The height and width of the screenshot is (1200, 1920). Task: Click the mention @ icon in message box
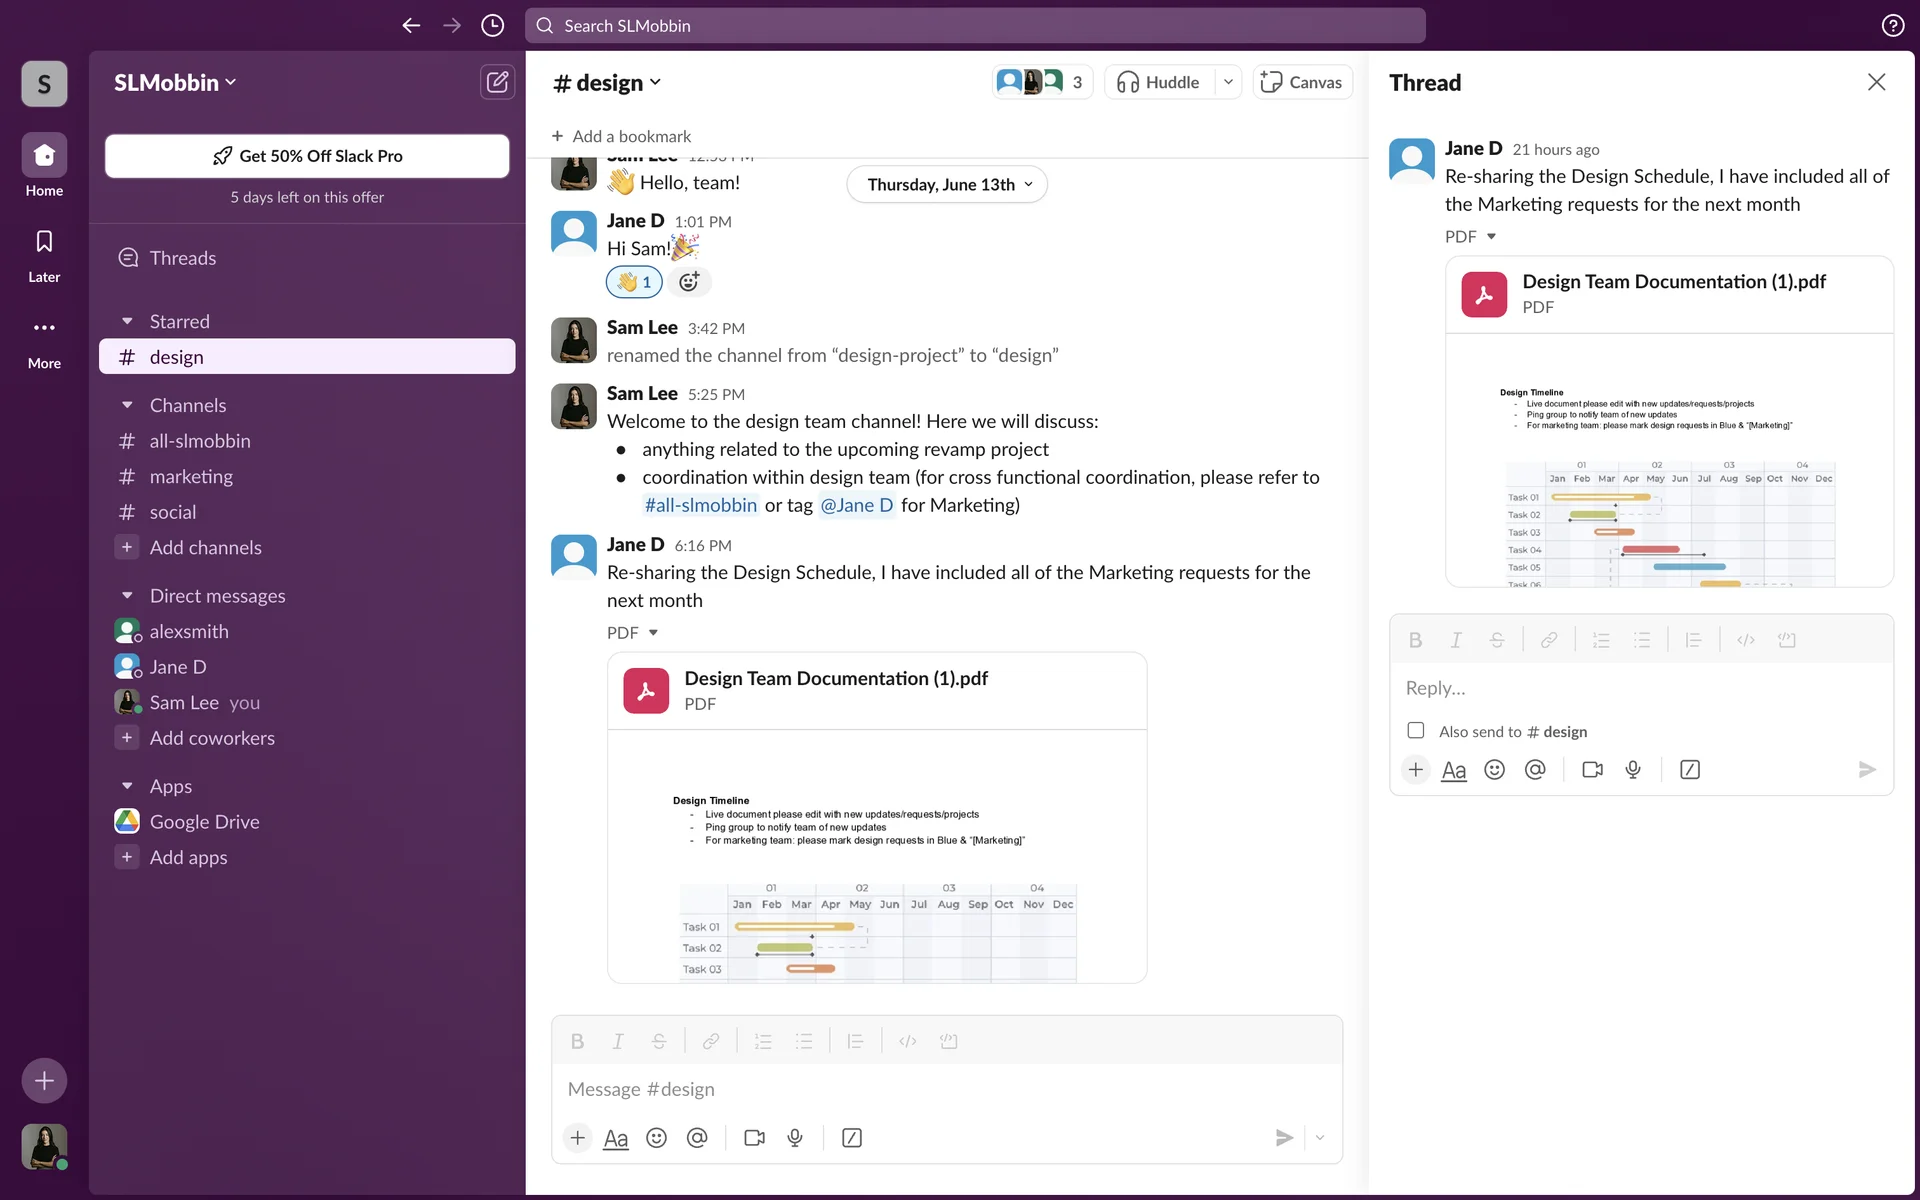click(x=697, y=1138)
